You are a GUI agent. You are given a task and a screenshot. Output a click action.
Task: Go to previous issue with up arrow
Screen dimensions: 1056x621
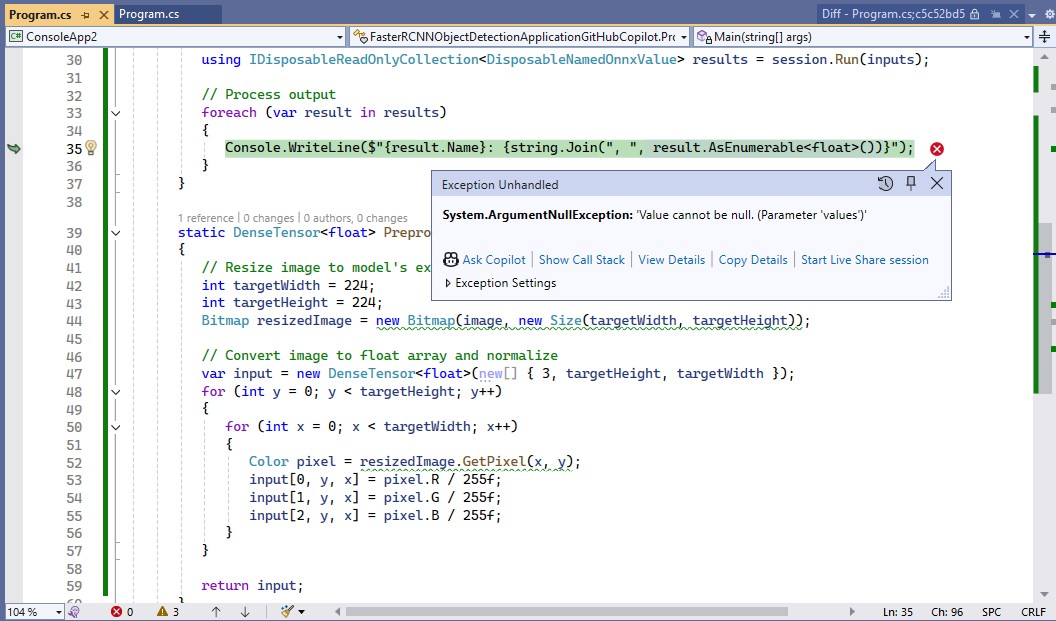(216, 611)
